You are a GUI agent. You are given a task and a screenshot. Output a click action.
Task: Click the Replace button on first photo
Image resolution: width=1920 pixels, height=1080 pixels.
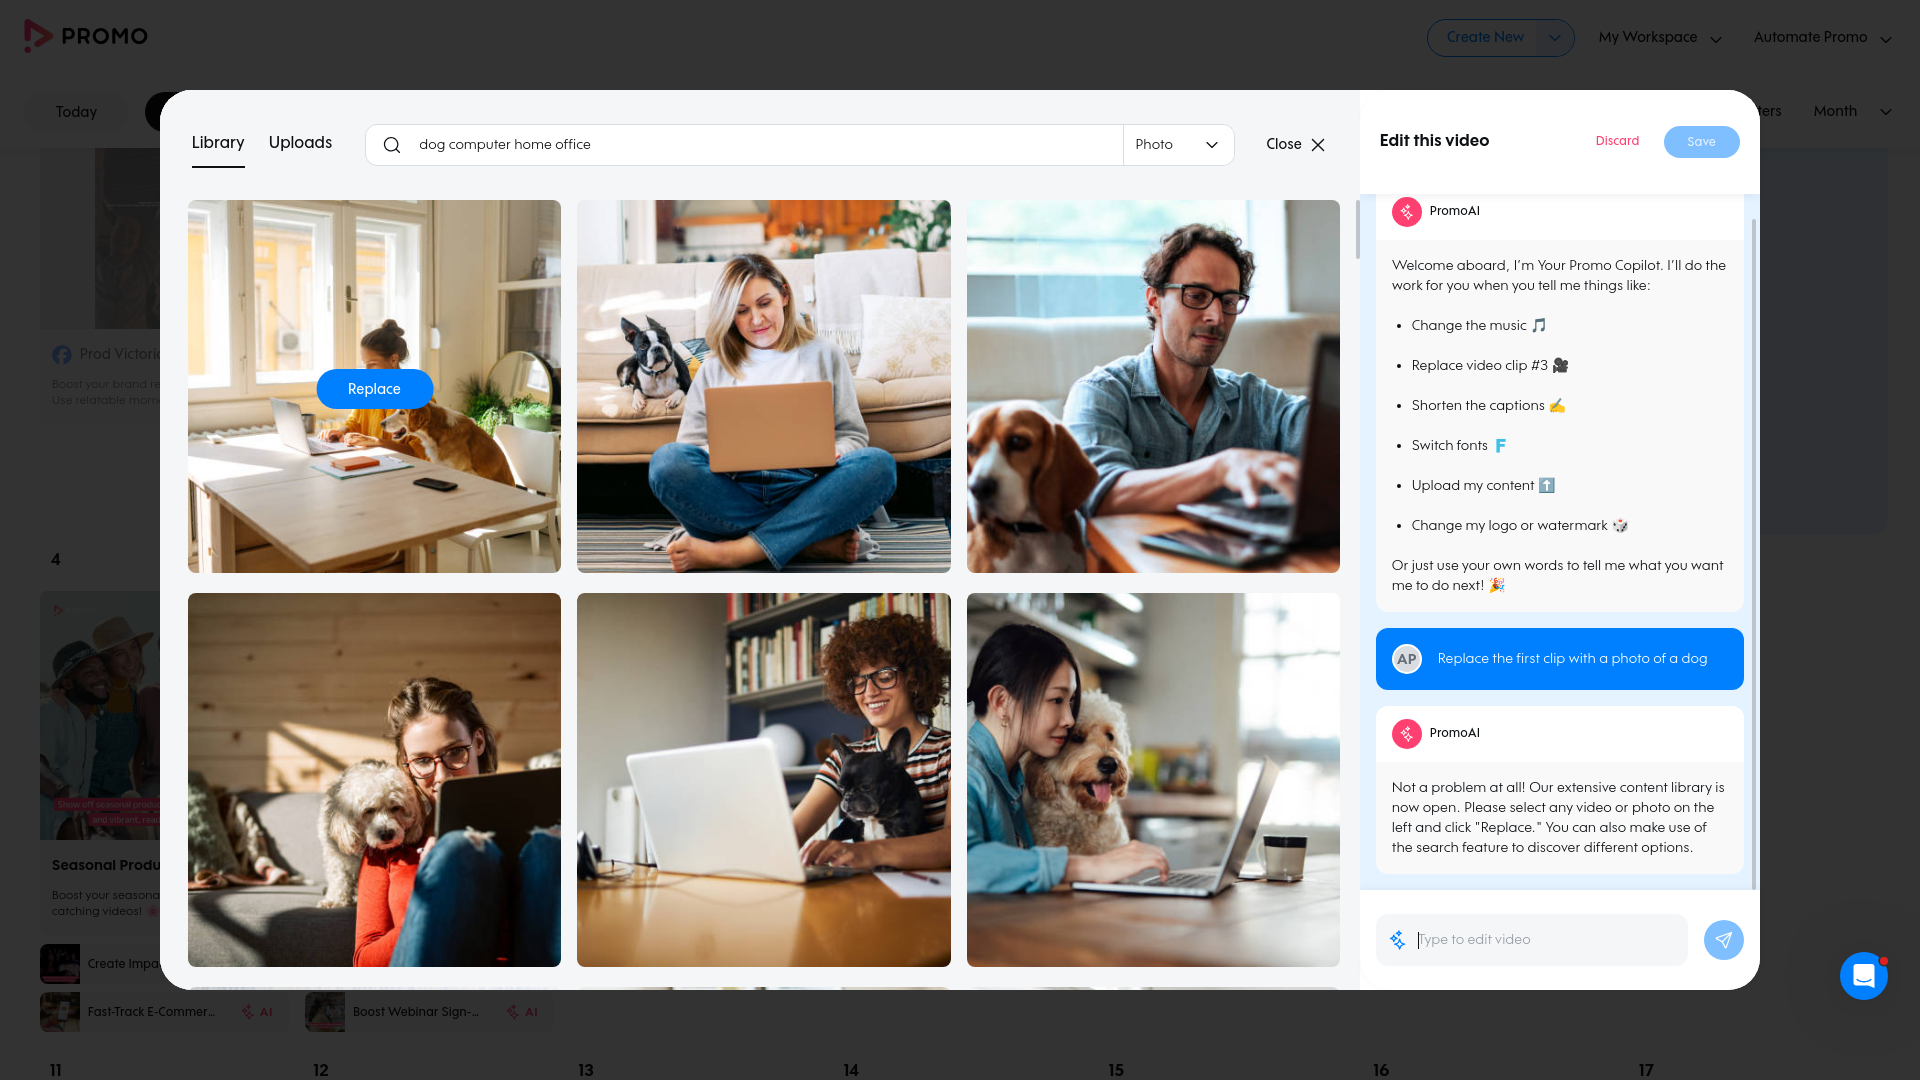374,389
